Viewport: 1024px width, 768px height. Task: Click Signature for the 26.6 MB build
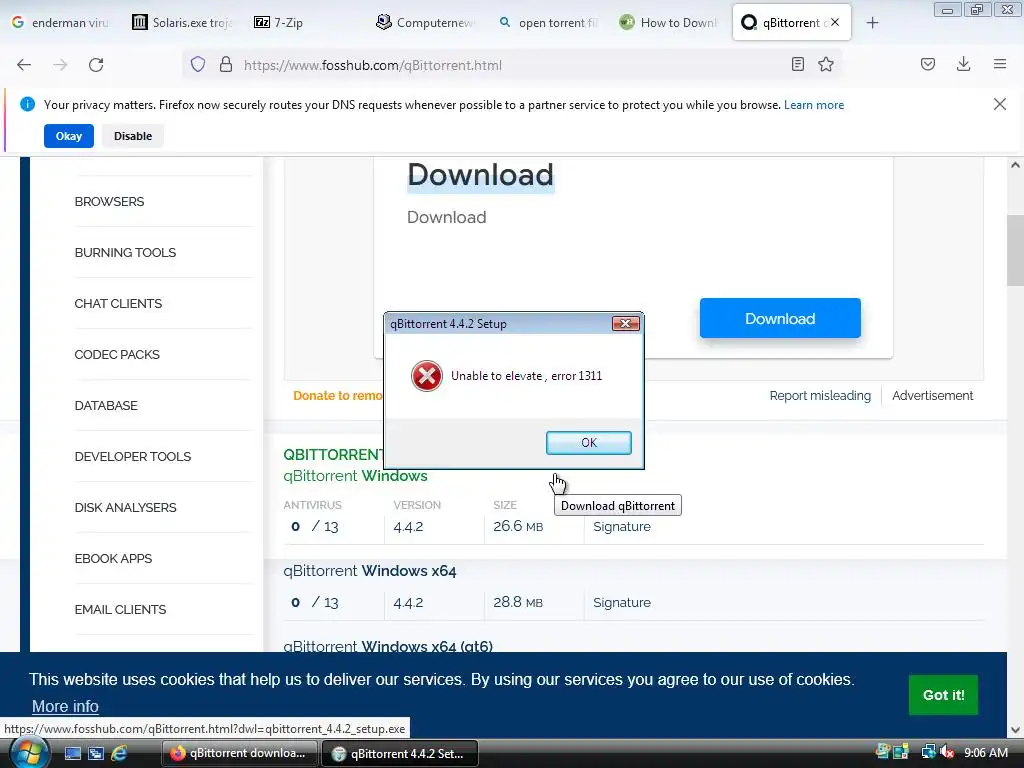tap(622, 526)
